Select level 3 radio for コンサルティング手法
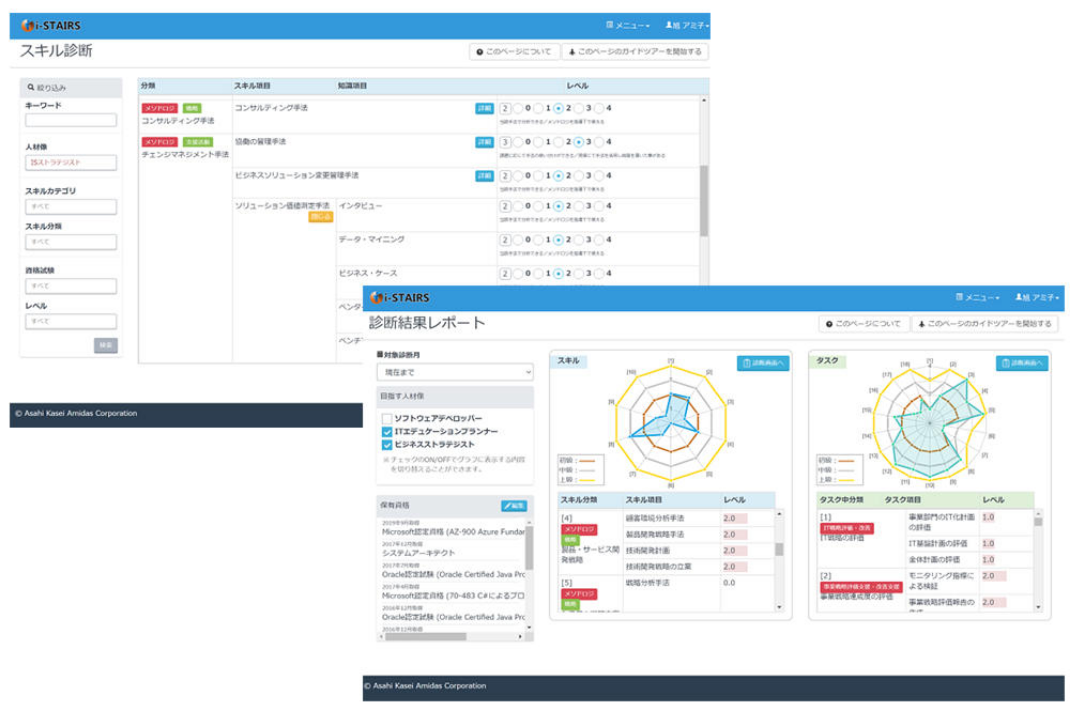This screenshot has height=712, width=1070. coord(579,108)
